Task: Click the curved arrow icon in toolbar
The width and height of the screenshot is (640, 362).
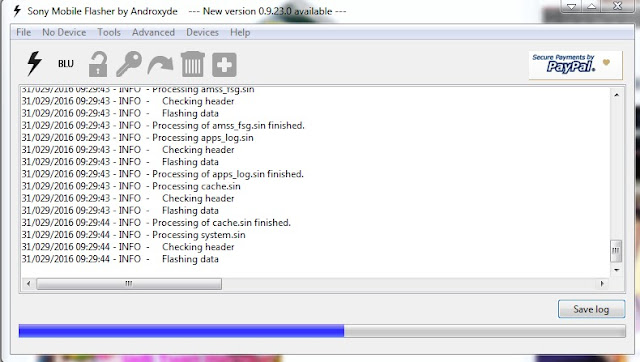Action: click(160, 65)
